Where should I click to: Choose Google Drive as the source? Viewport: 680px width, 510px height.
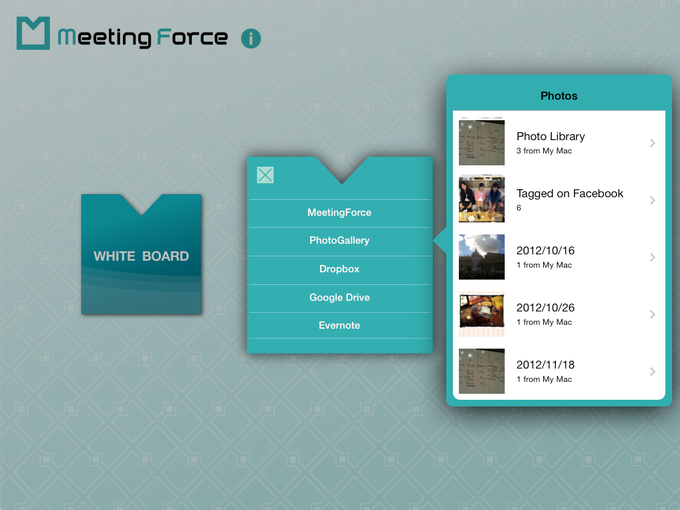pos(340,298)
